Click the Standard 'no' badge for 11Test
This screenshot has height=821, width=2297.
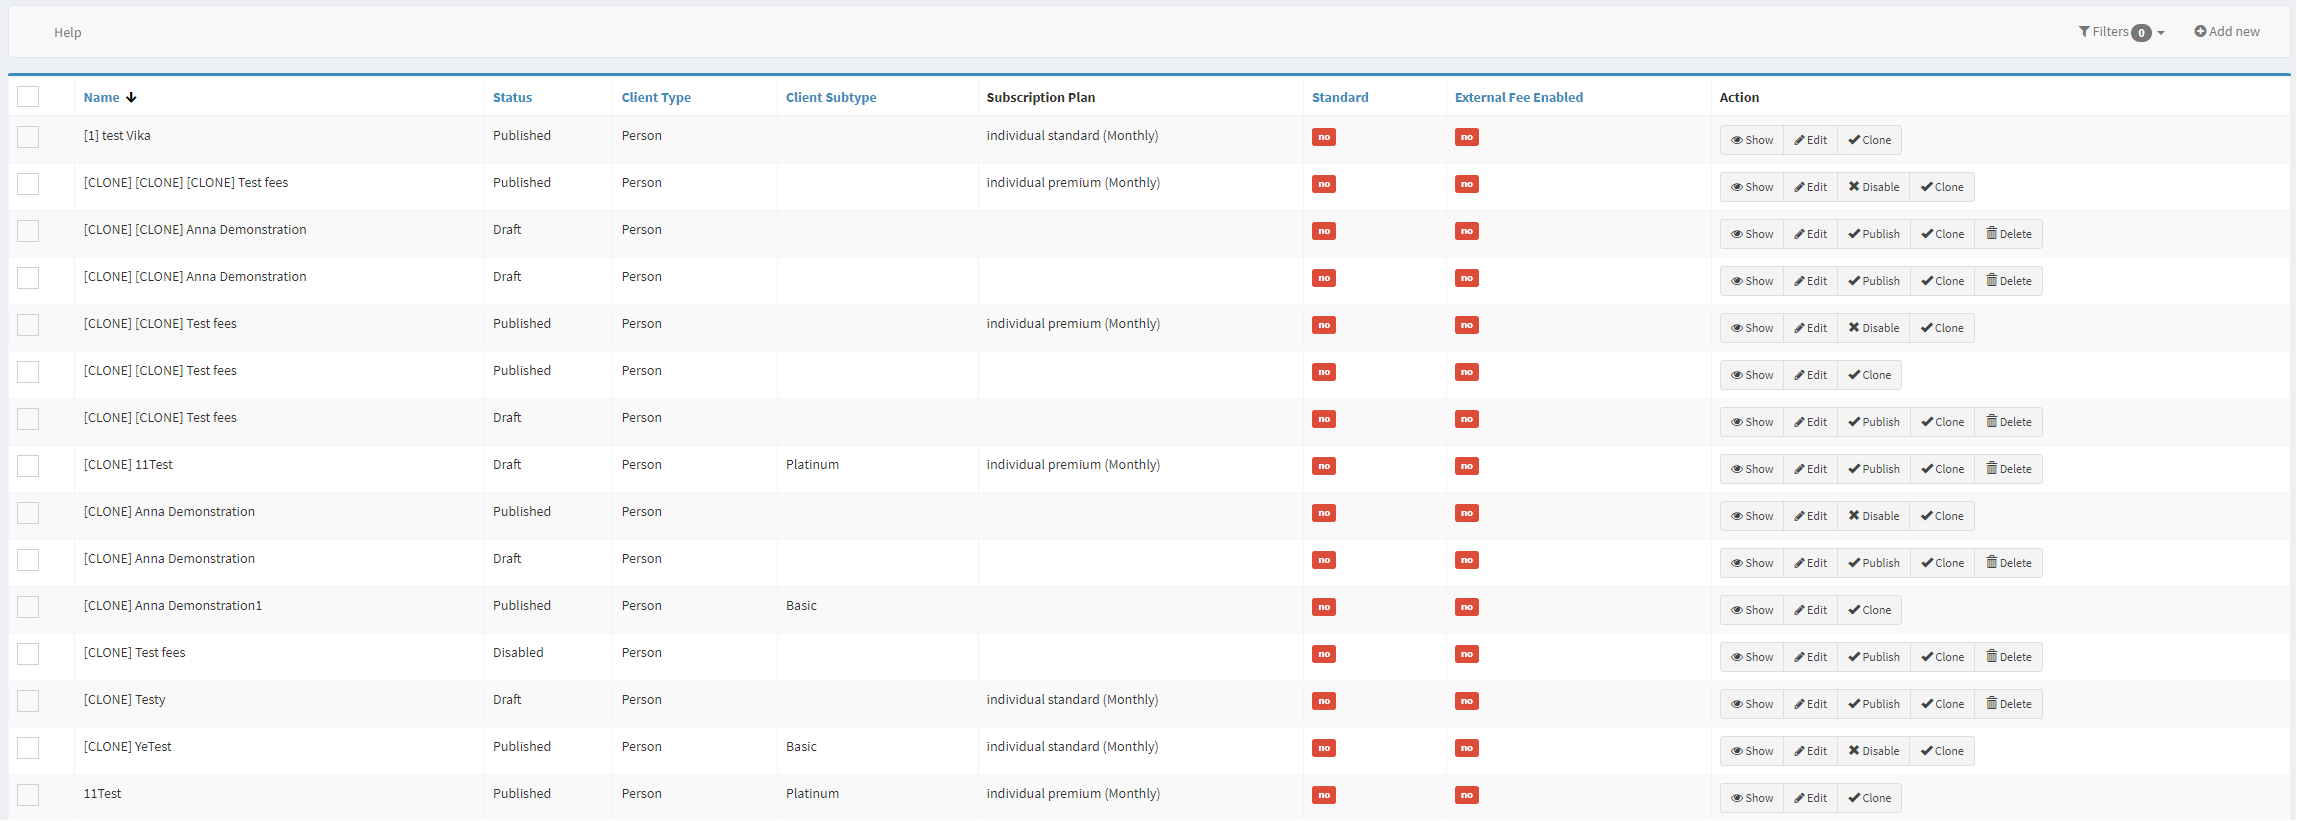click(1323, 795)
